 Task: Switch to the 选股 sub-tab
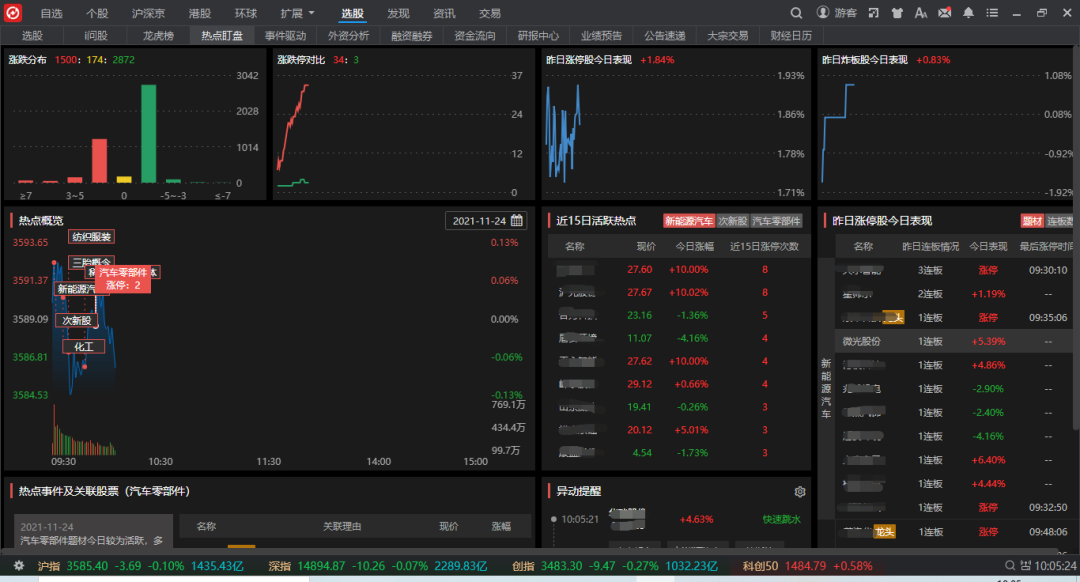[32, 35]
